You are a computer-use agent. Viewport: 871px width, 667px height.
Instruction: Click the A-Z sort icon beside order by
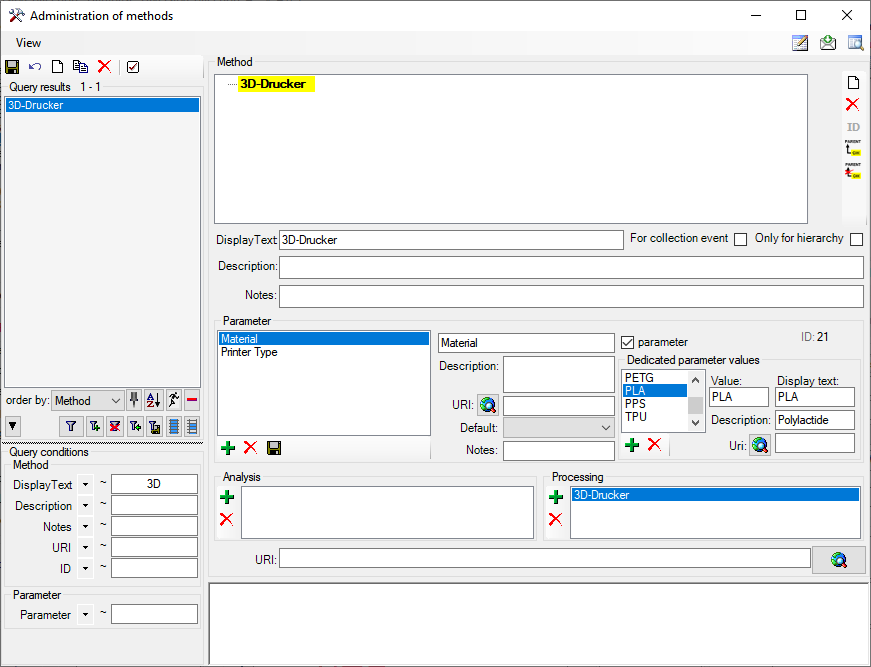coord(153,400)
